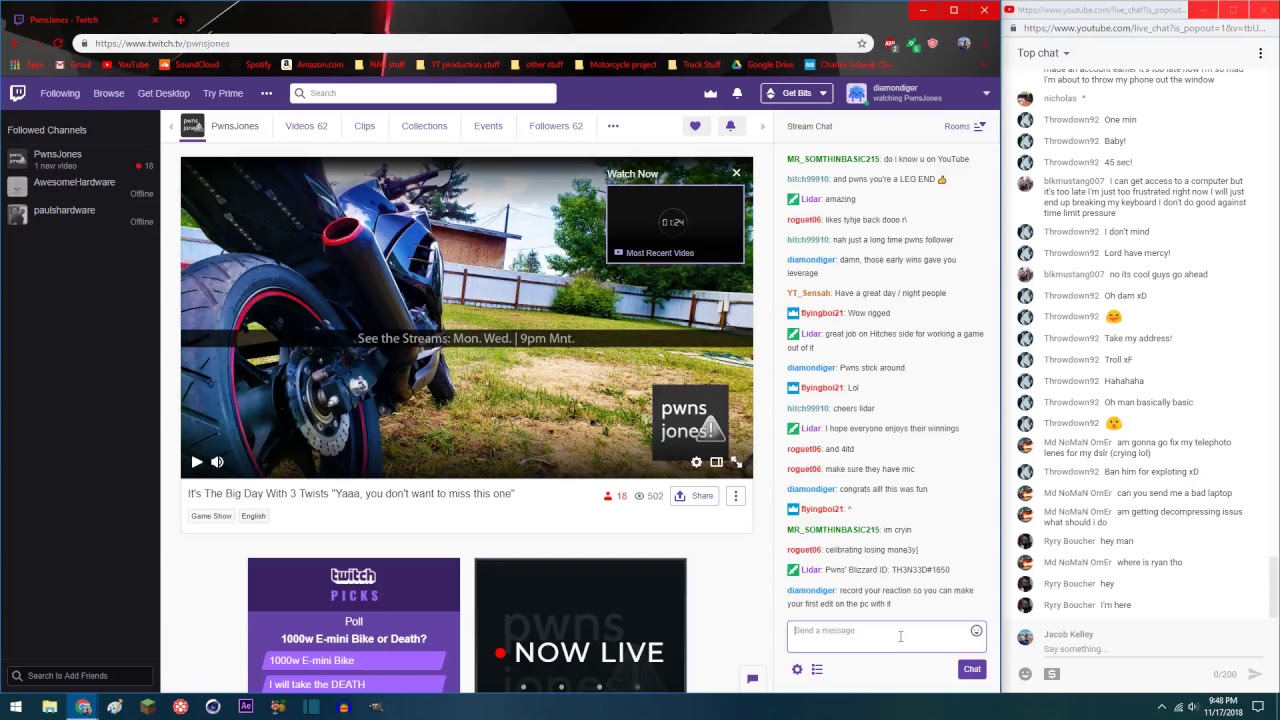The width and height of the screenshot is (1280, 720).
Task: Open Get Bits dropdown
Action: (x=797, y=93)
